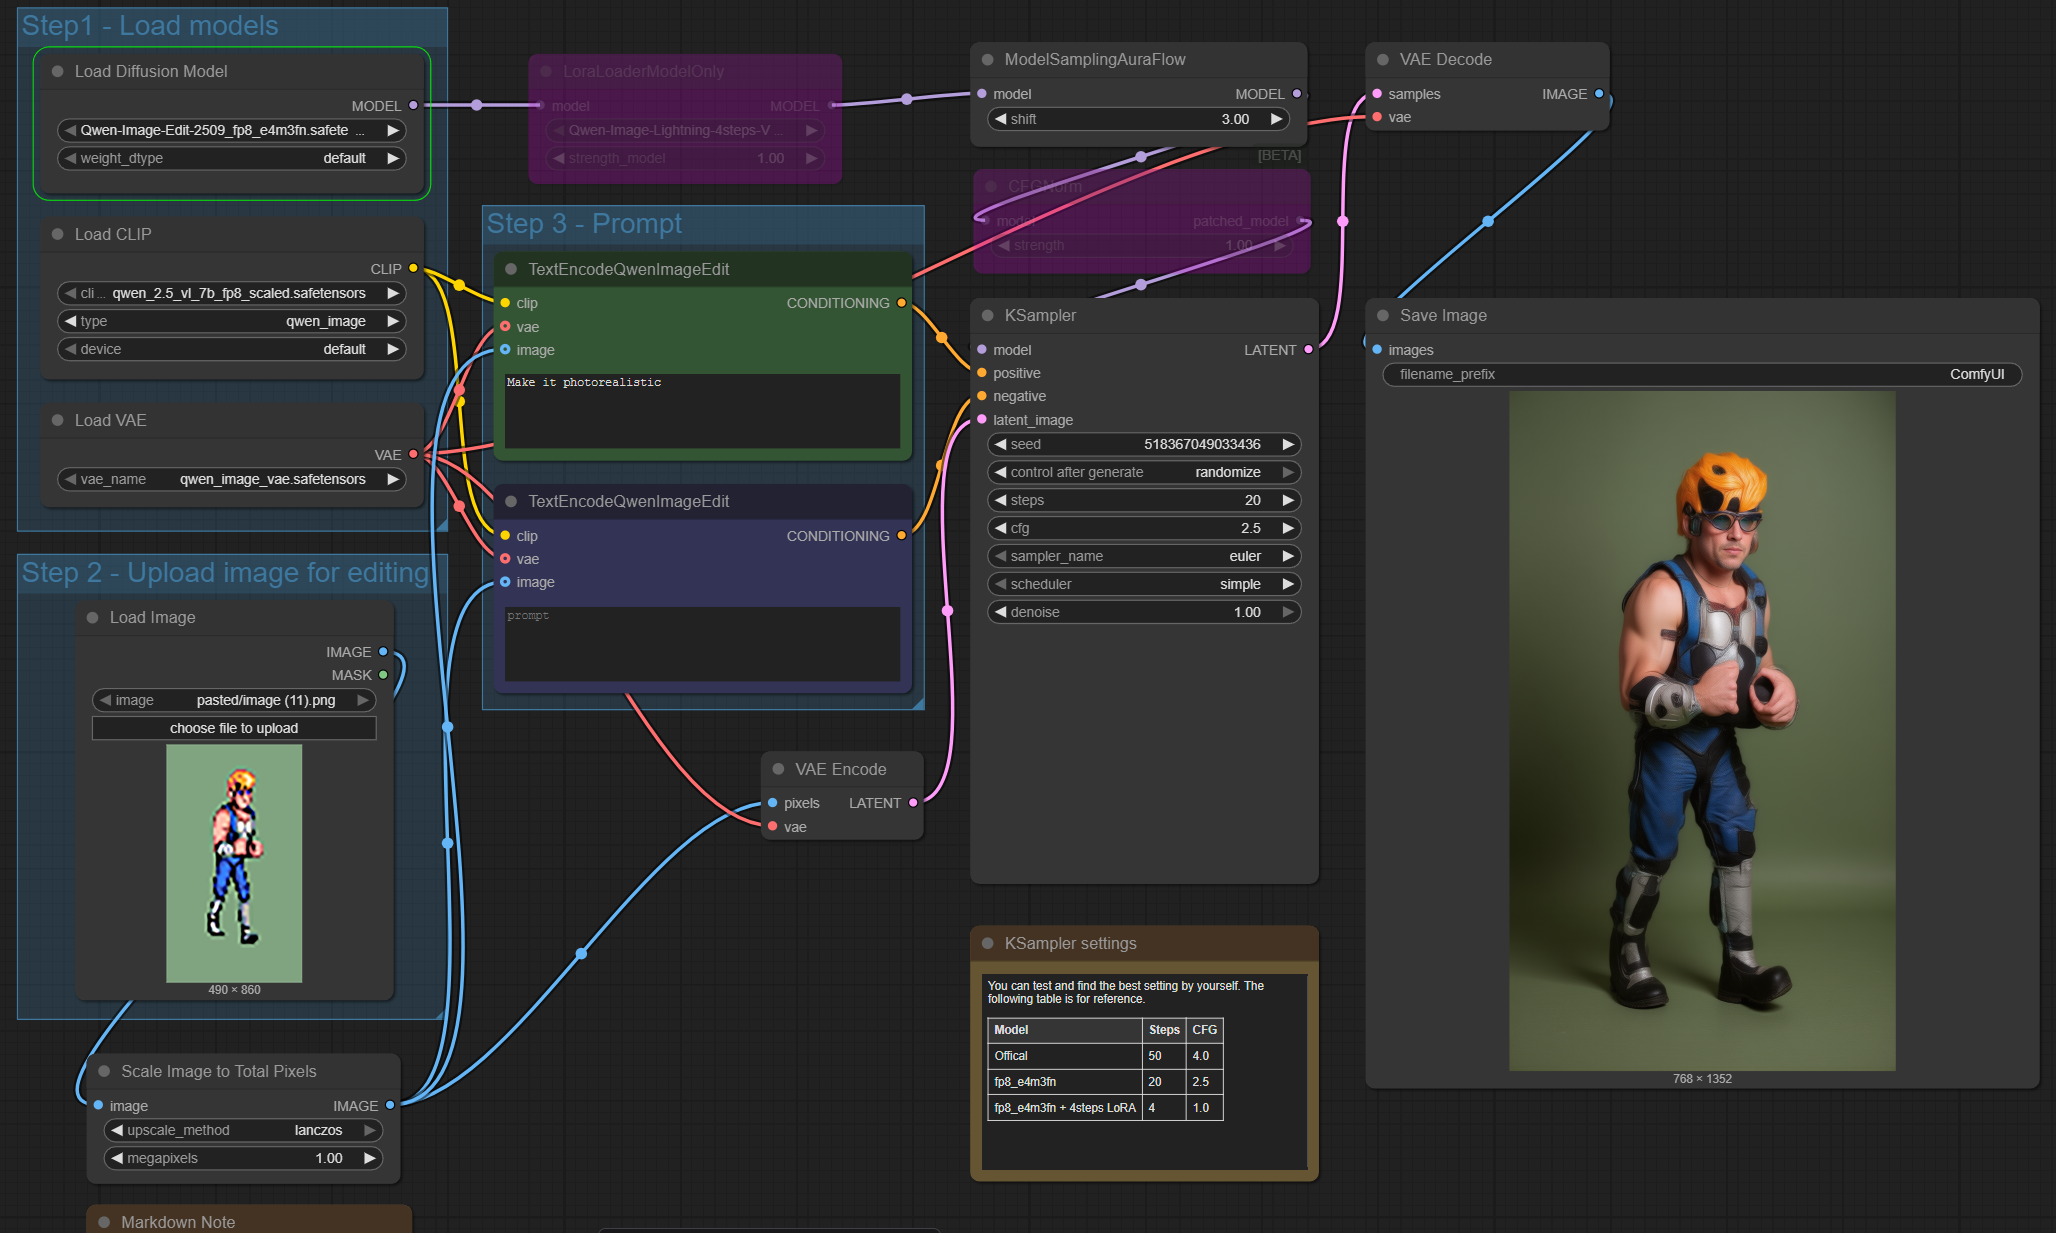This screenshot has height=1233, width=2056.
Task: Click pixels input socket on VAE Encode
Action: 772,803
